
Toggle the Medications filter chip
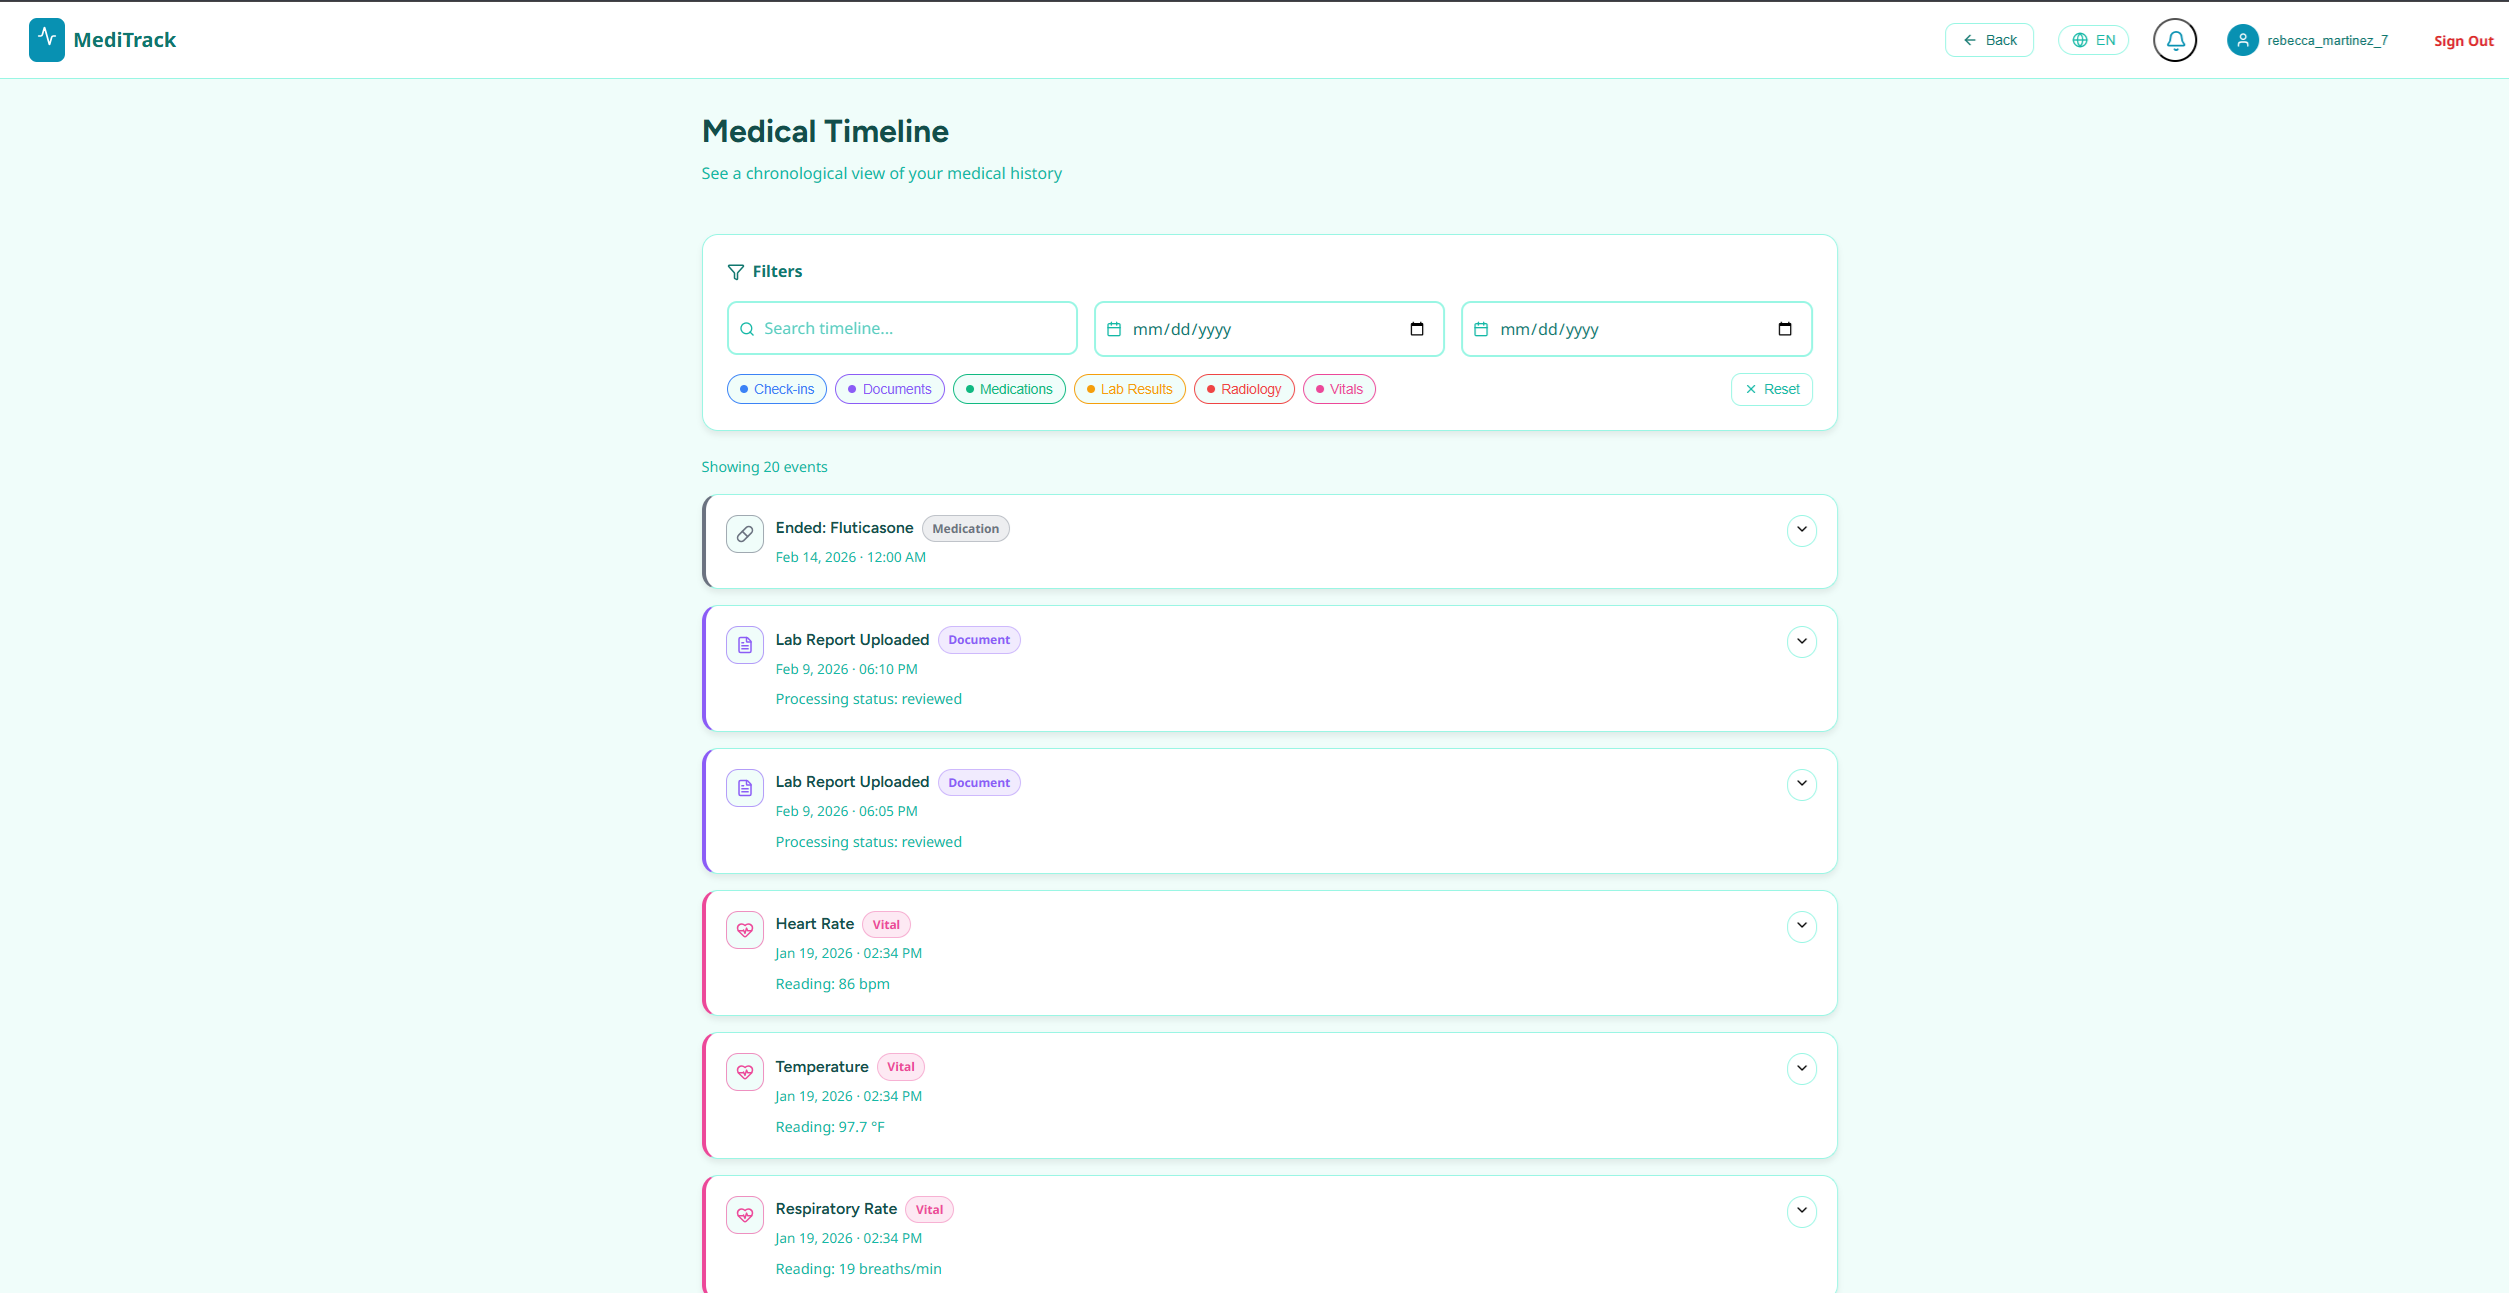[x=1008, y=389]
